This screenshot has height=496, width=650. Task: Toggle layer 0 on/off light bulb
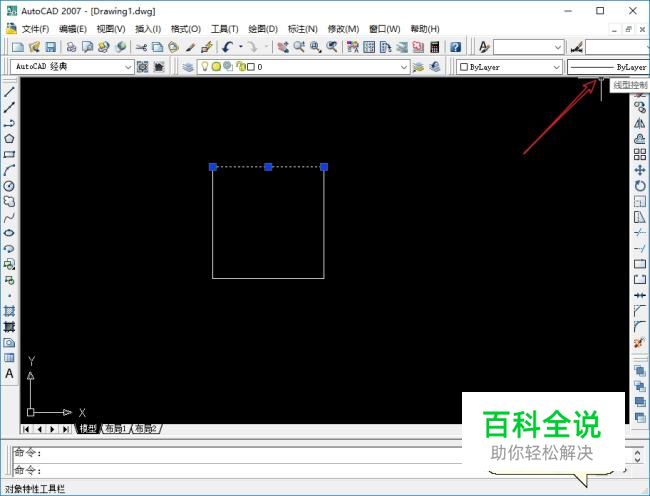(205, 66)
